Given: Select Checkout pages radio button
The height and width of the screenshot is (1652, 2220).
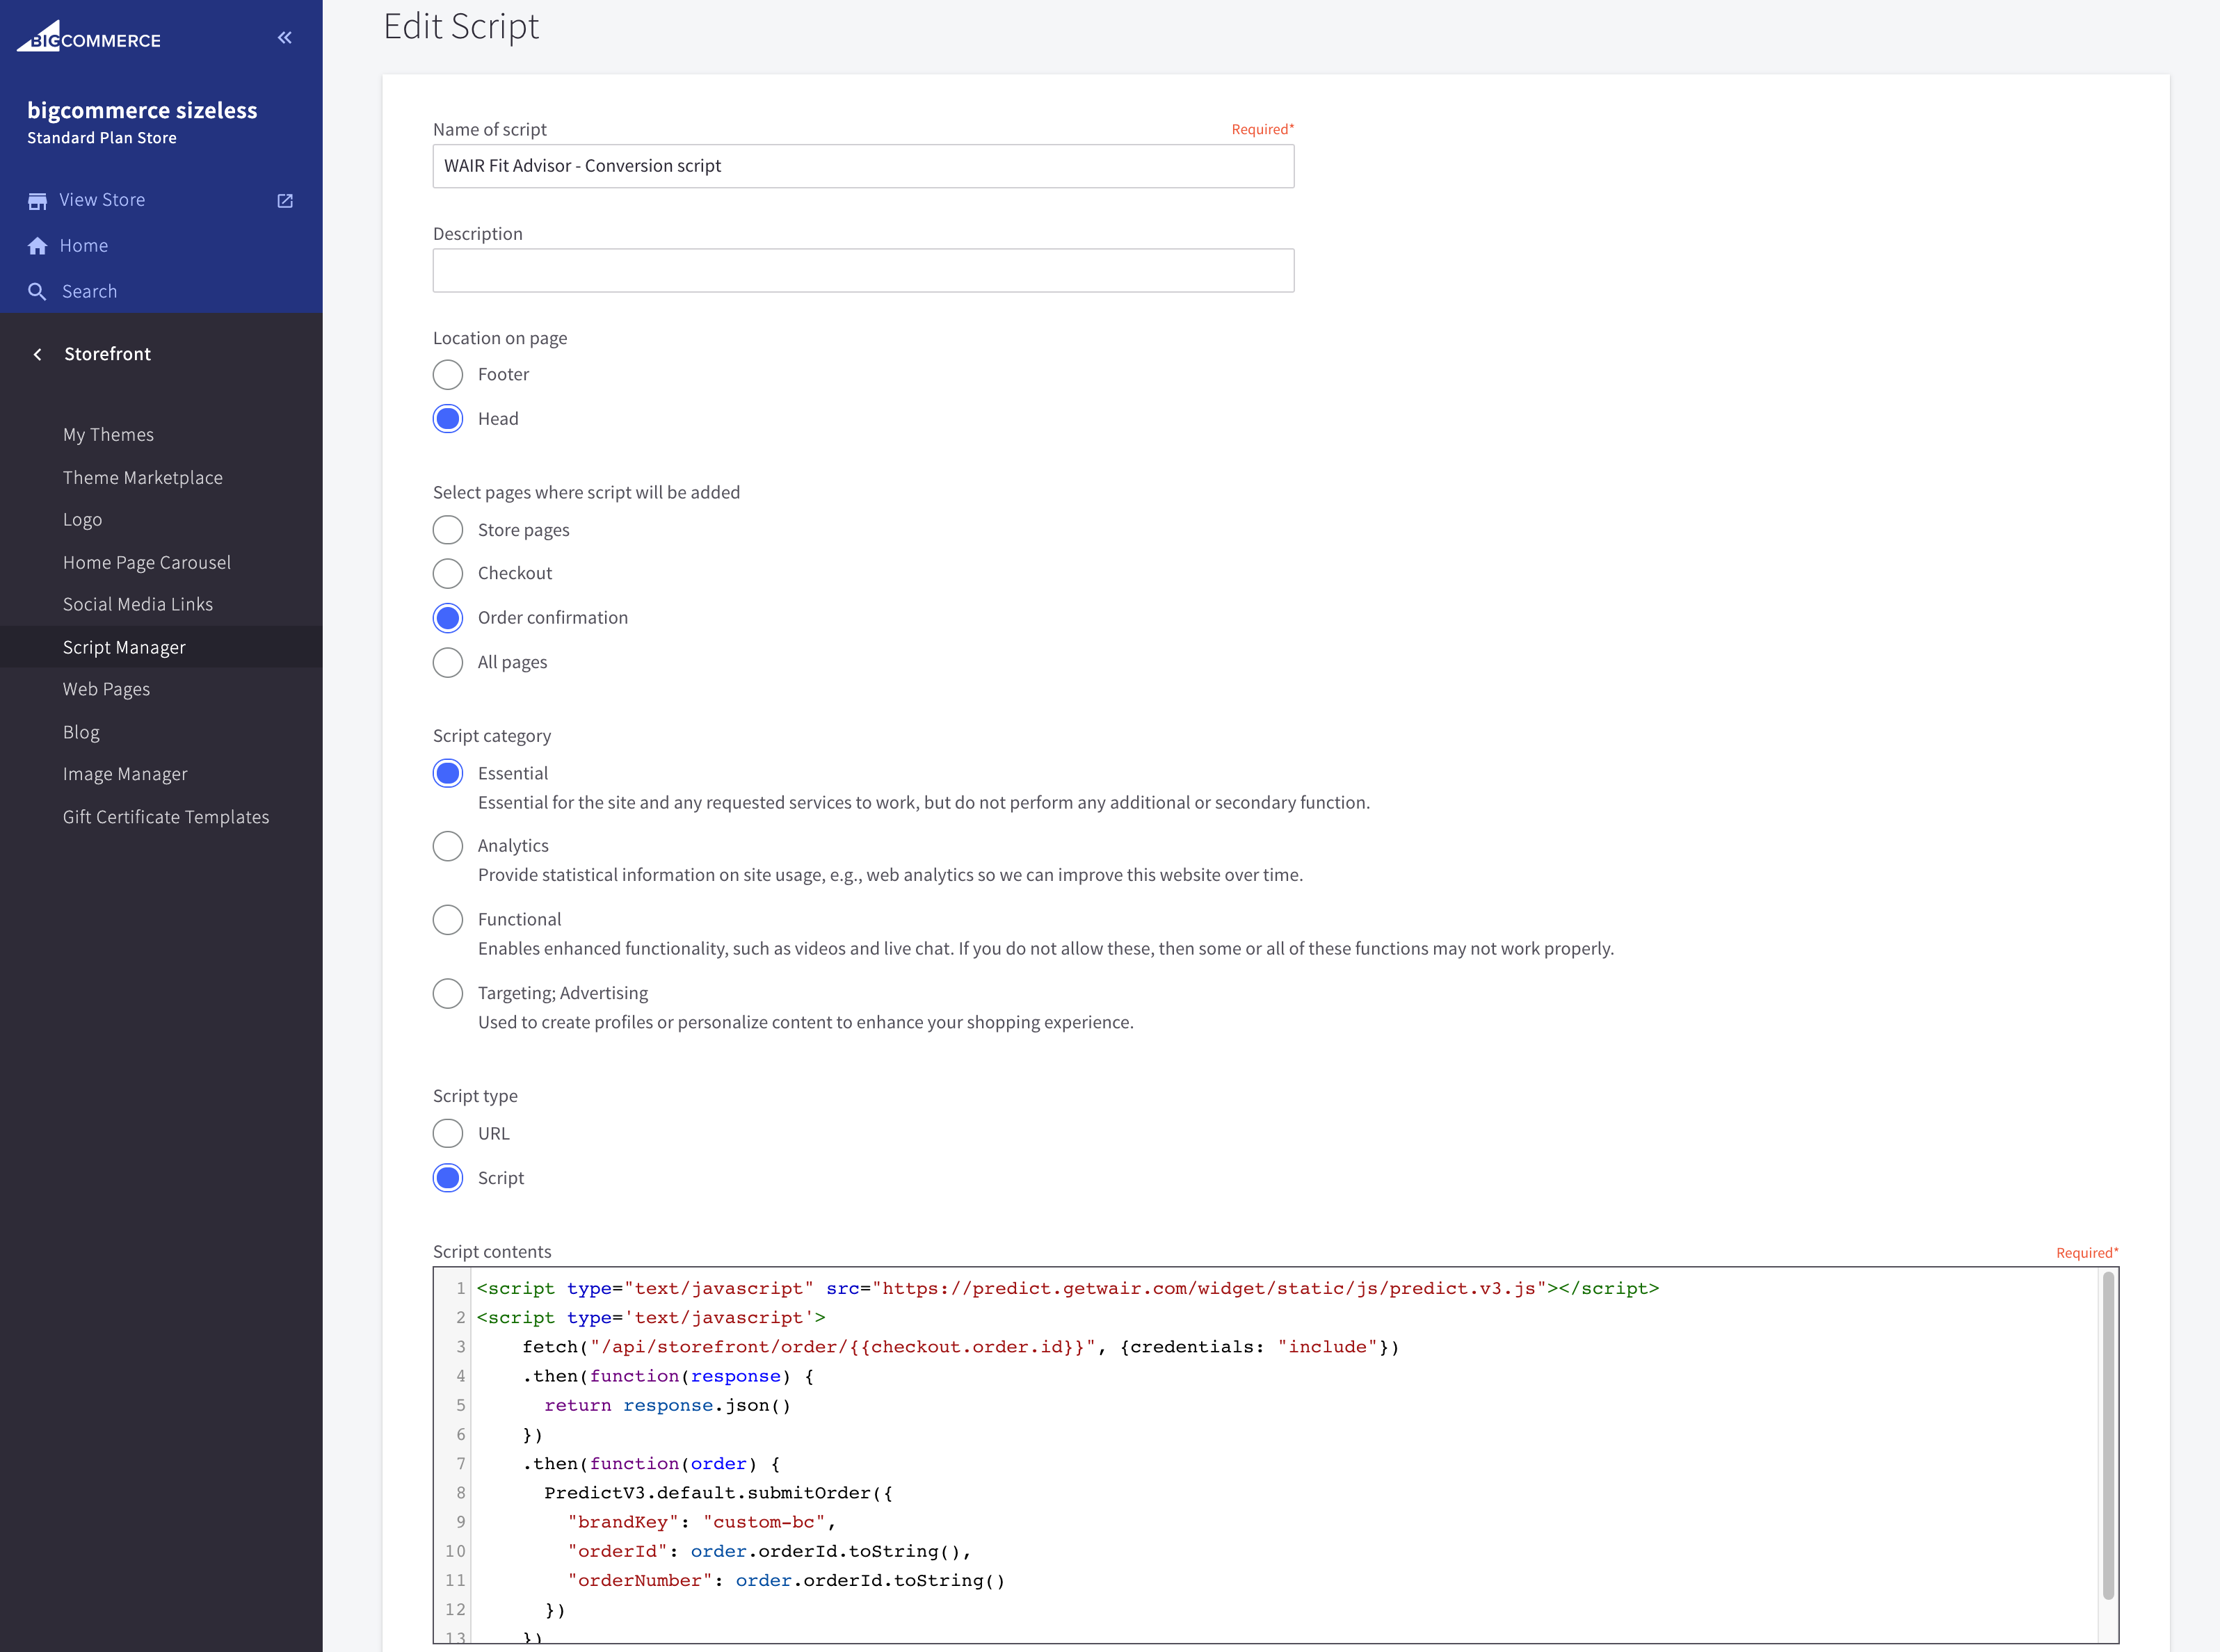Looking at the screenshot, I should pyautogui.click(x=448, y=574).
